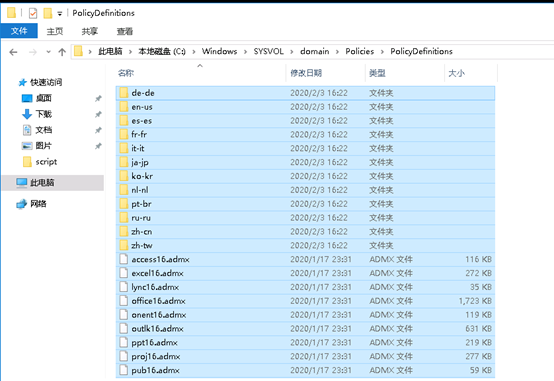Select the fr-fr folder icon
The width and height of the screenshot is (554, 381).
124,134
